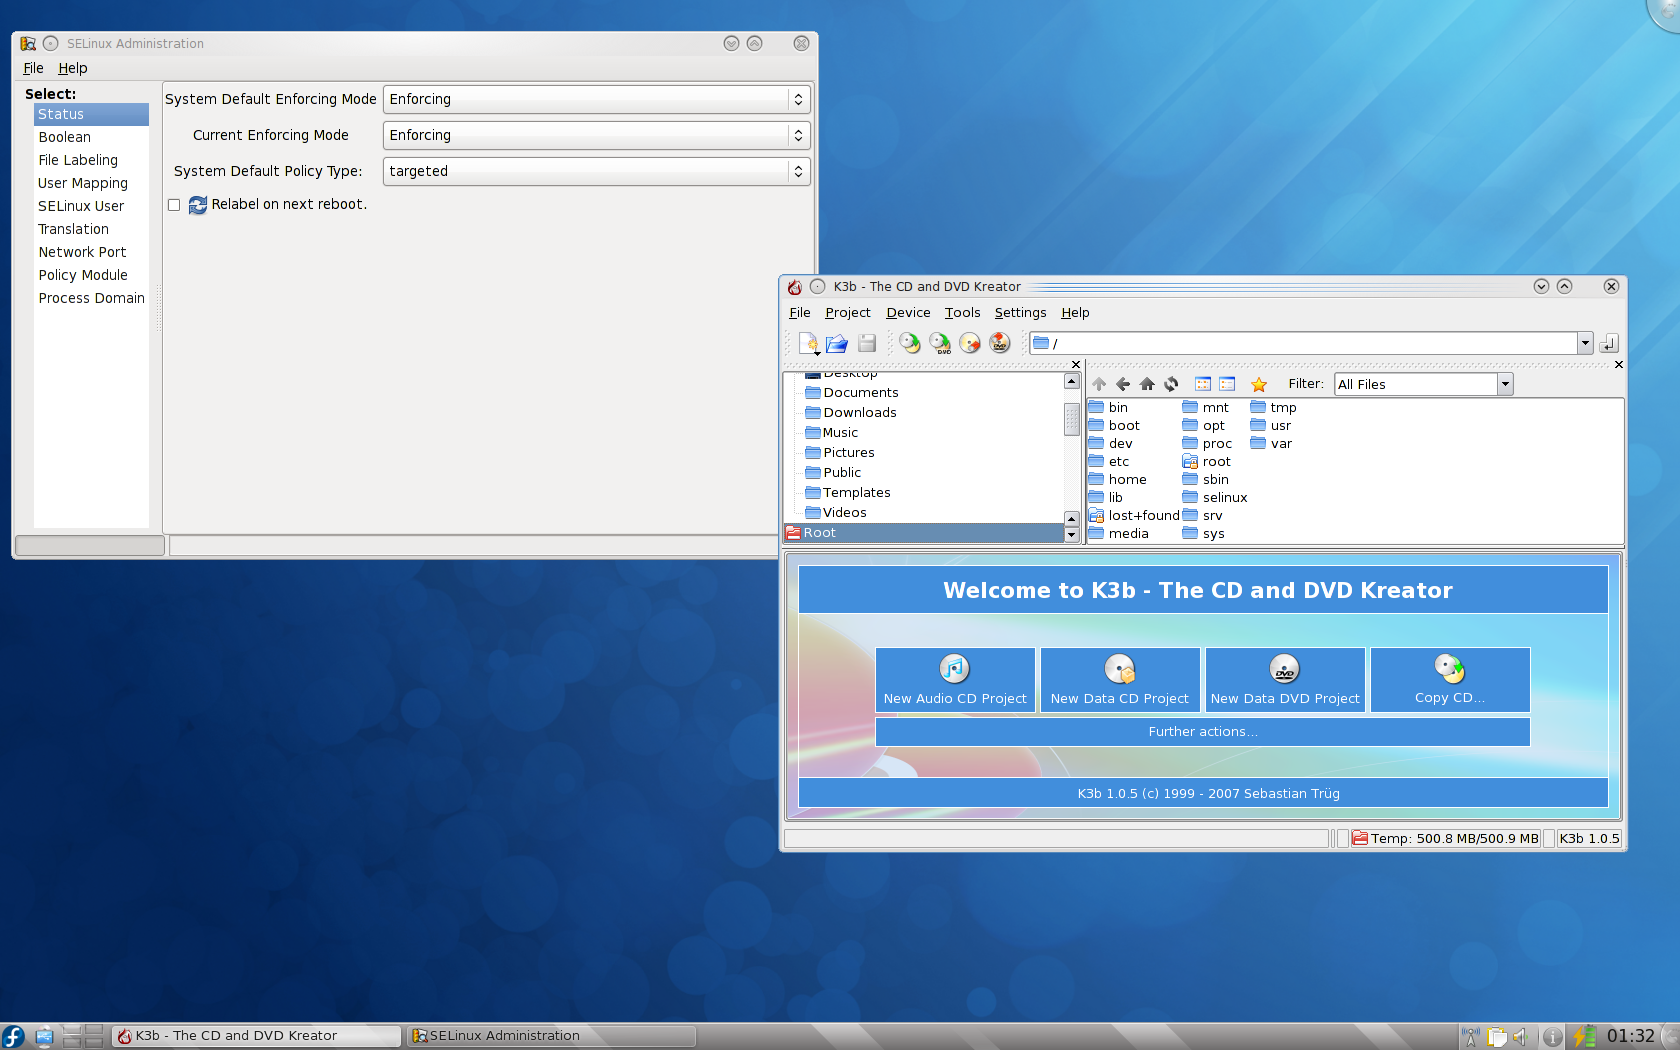This screenshot has height=1050, width=1680.
Task: Switch K3b file browser to detailed view
Action: (1227, 384)
